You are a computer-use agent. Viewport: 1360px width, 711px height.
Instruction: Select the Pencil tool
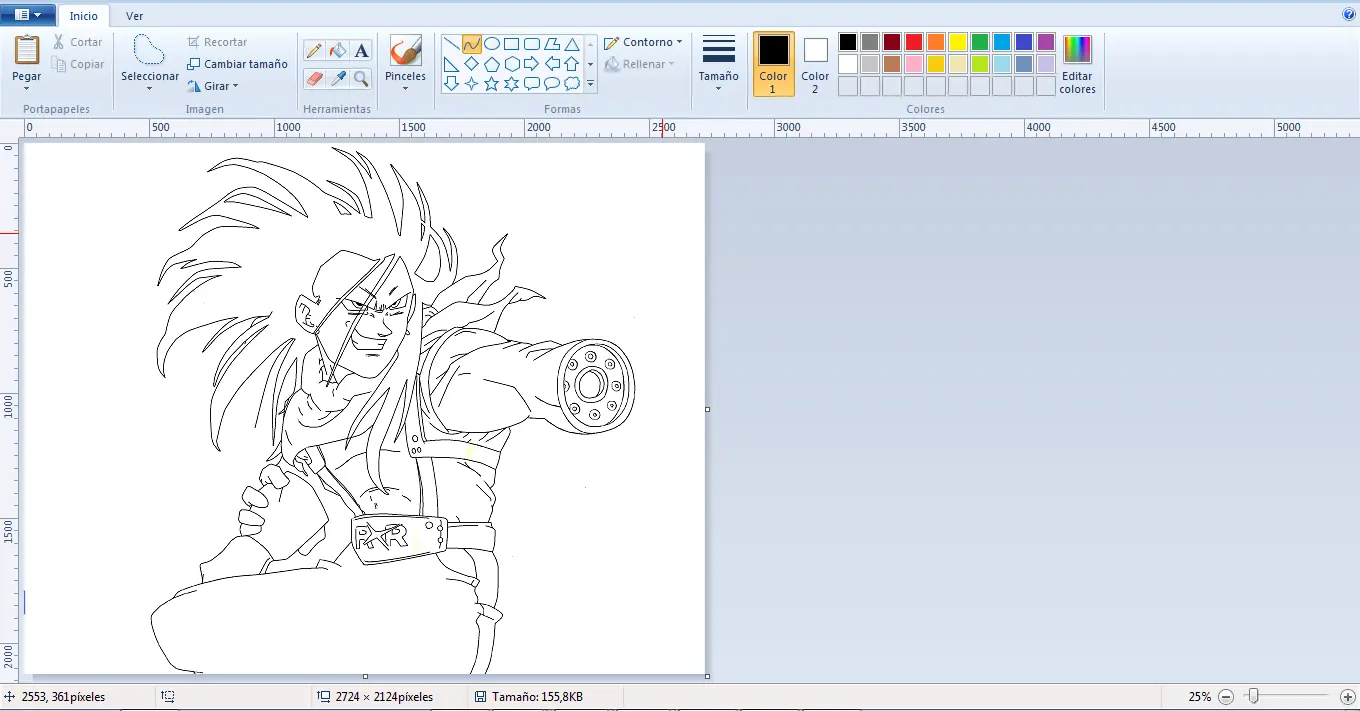pos(314,50)
